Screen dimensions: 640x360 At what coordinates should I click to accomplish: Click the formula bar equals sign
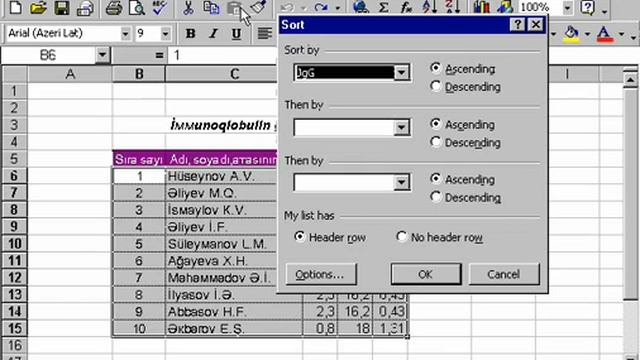tap(159, 55)
